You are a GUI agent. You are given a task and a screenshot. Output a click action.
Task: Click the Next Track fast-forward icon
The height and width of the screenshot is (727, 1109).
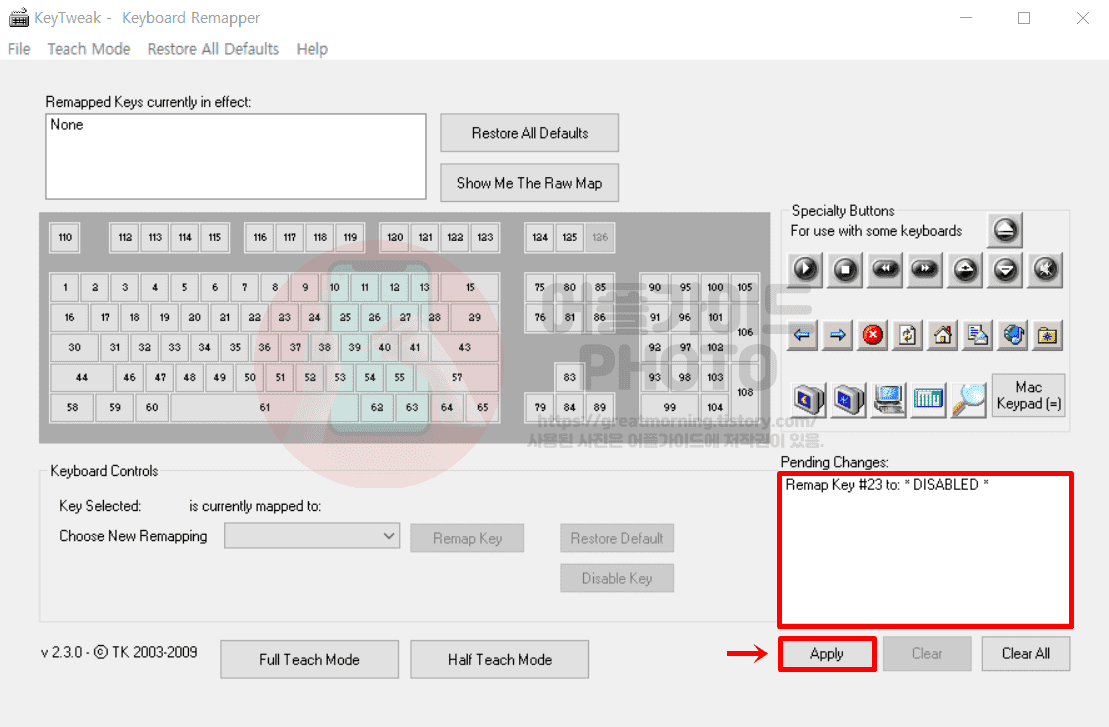925,269
